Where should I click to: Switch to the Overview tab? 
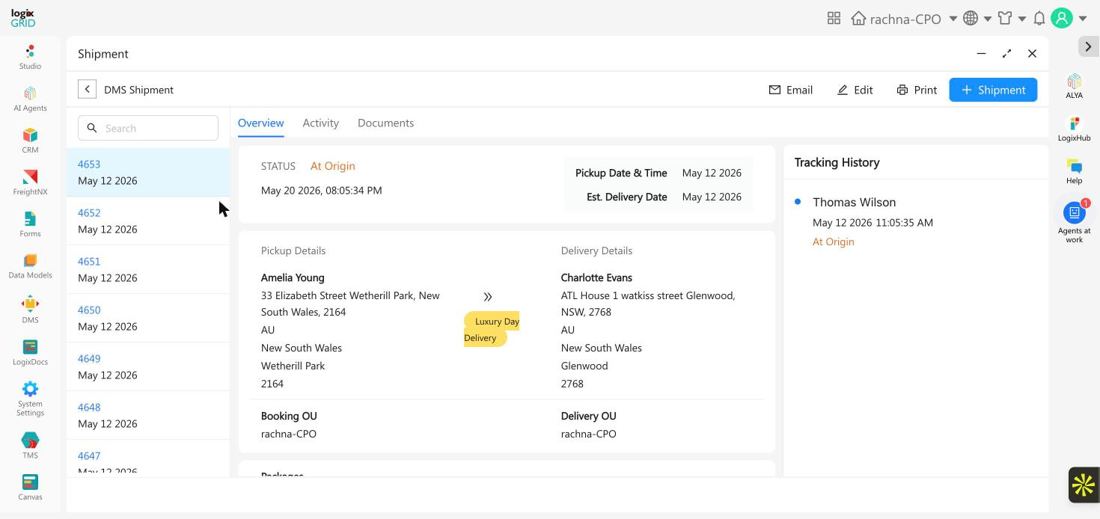[x=261, y=123]
